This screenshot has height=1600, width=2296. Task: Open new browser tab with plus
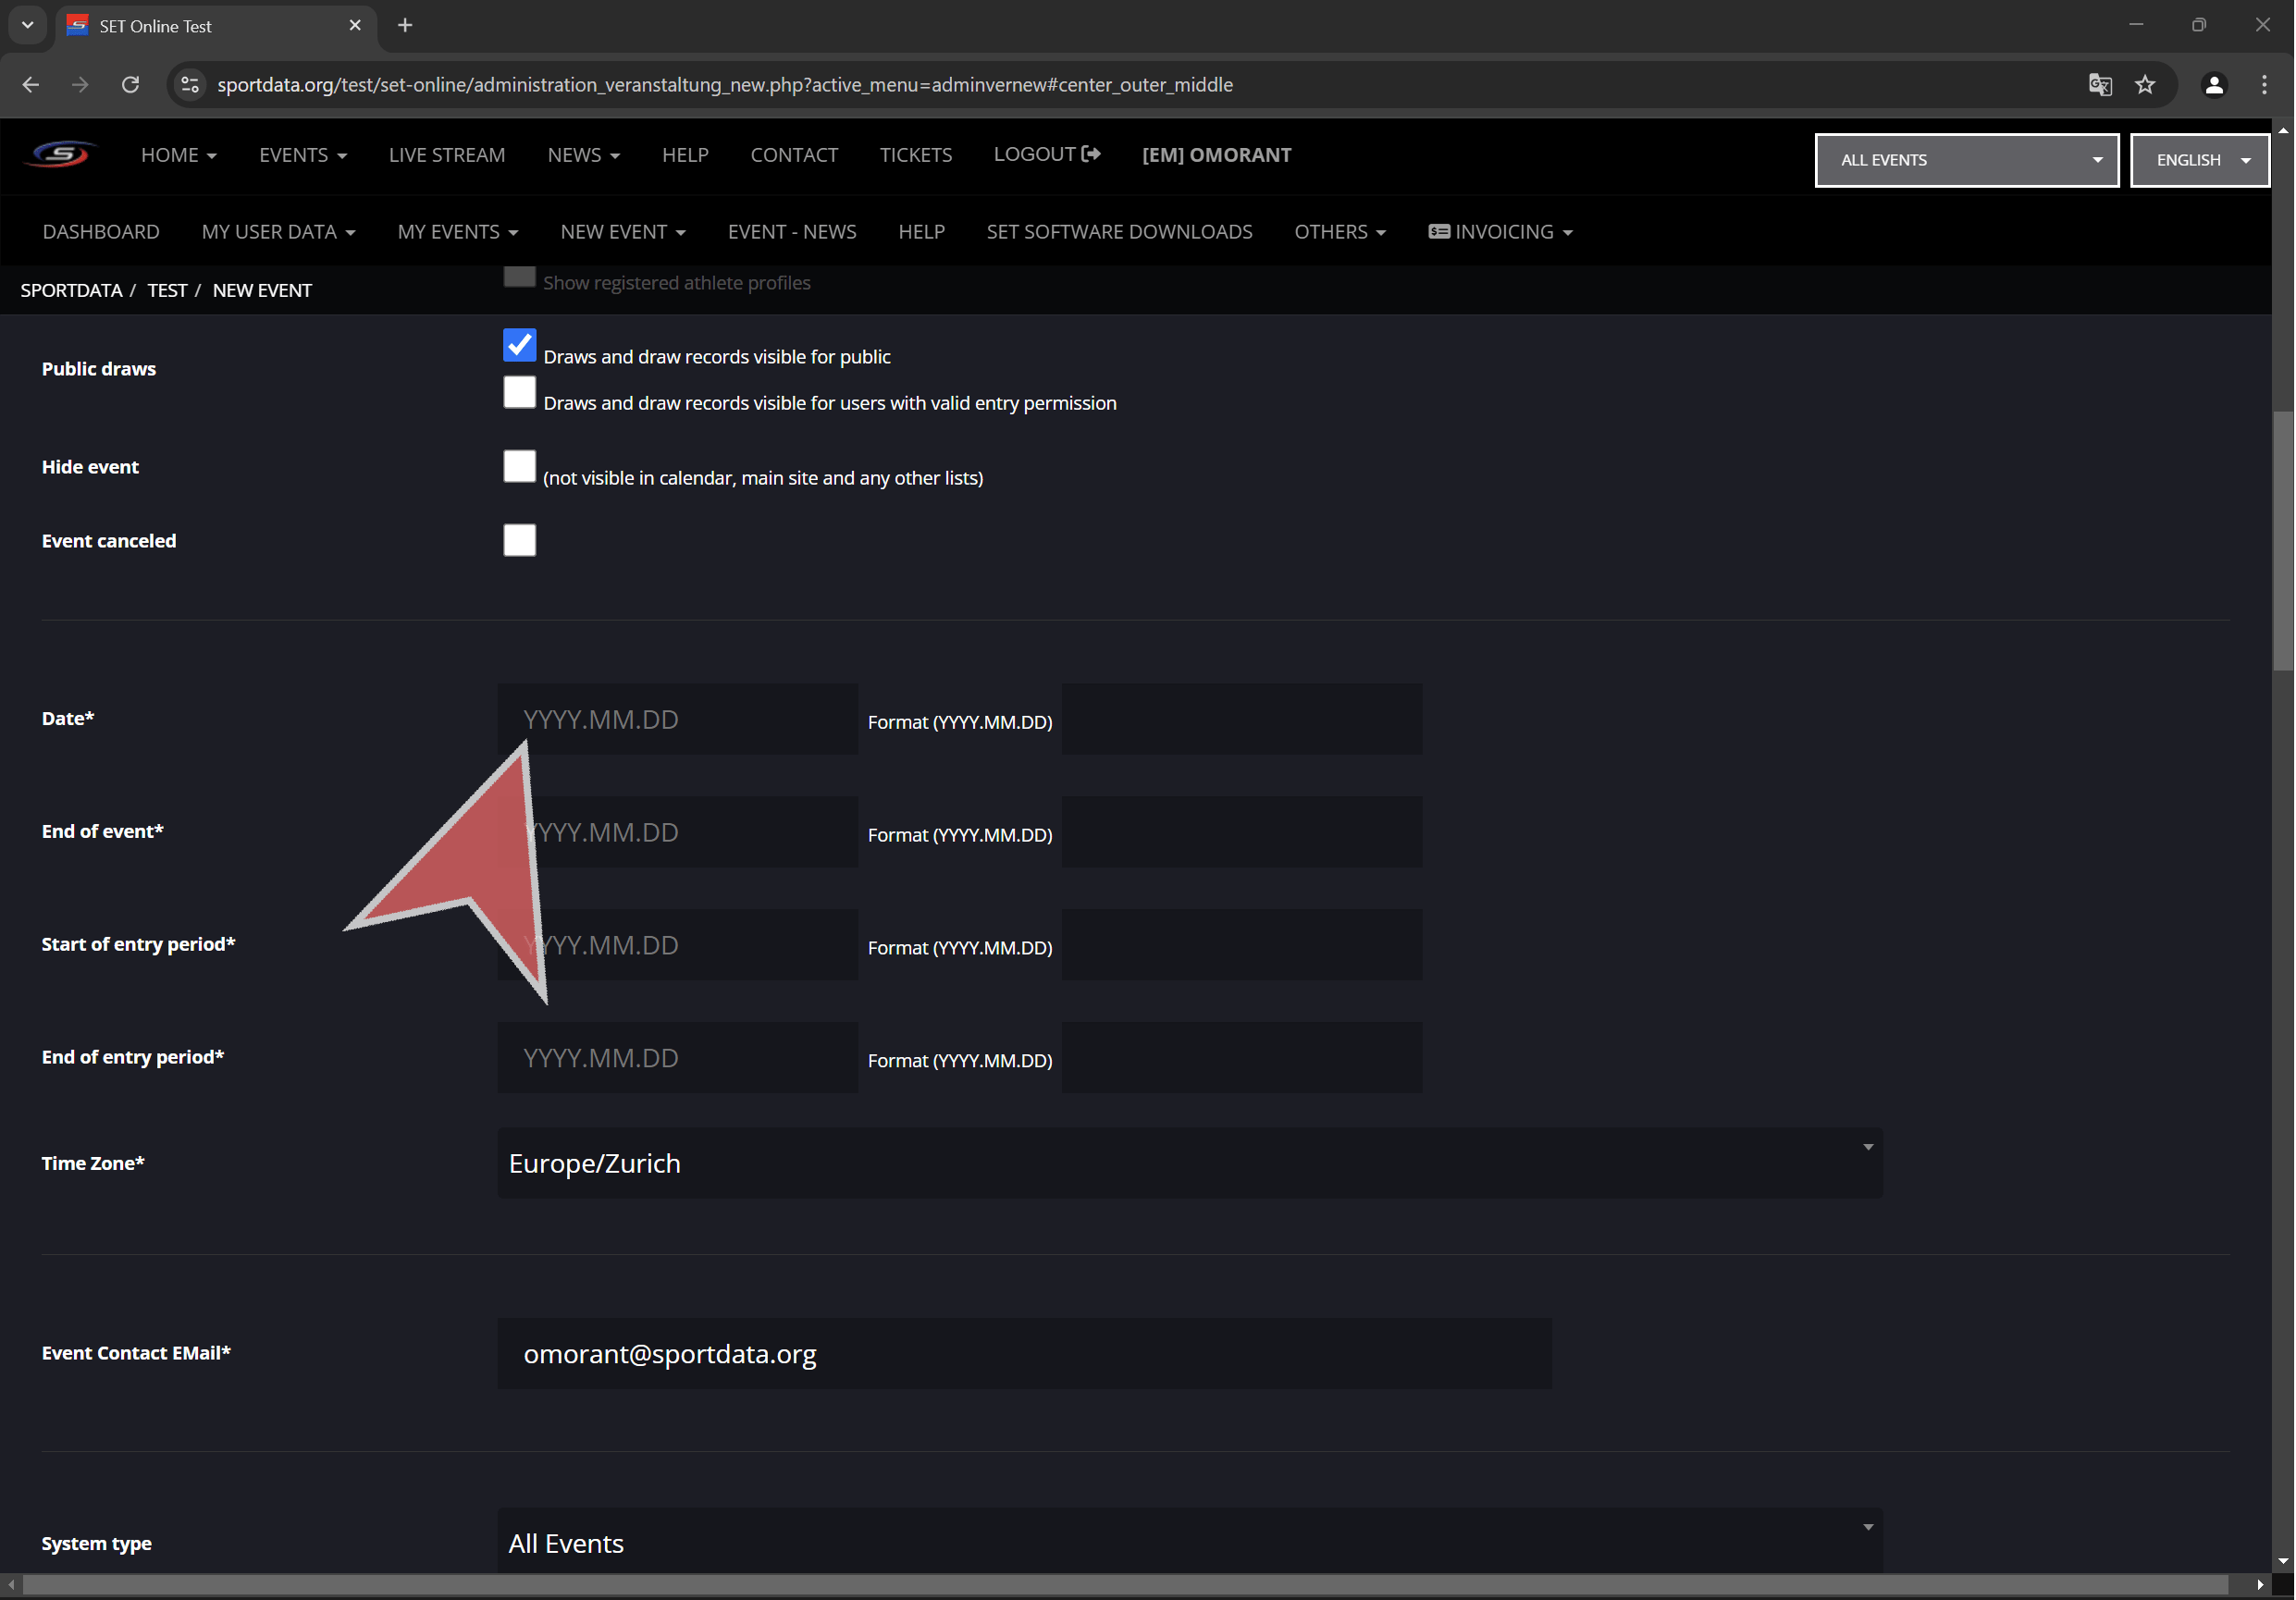[x=405, y=26]
